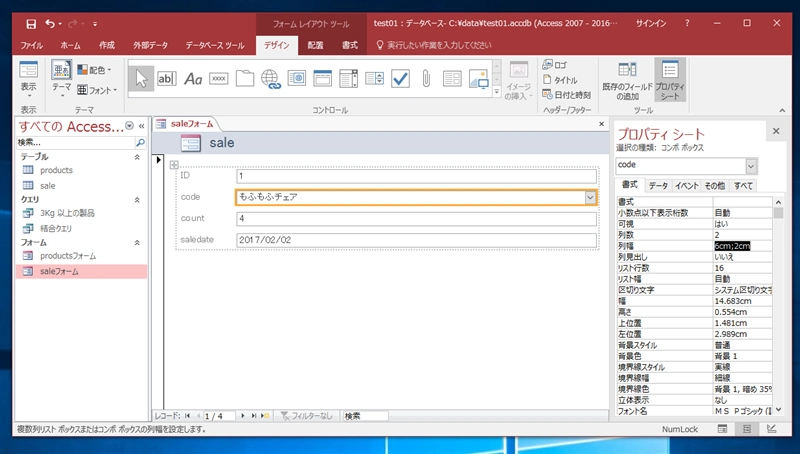800x454 pixels.
Task: Switch to the データ property tab
Action: tap(658, 186)
